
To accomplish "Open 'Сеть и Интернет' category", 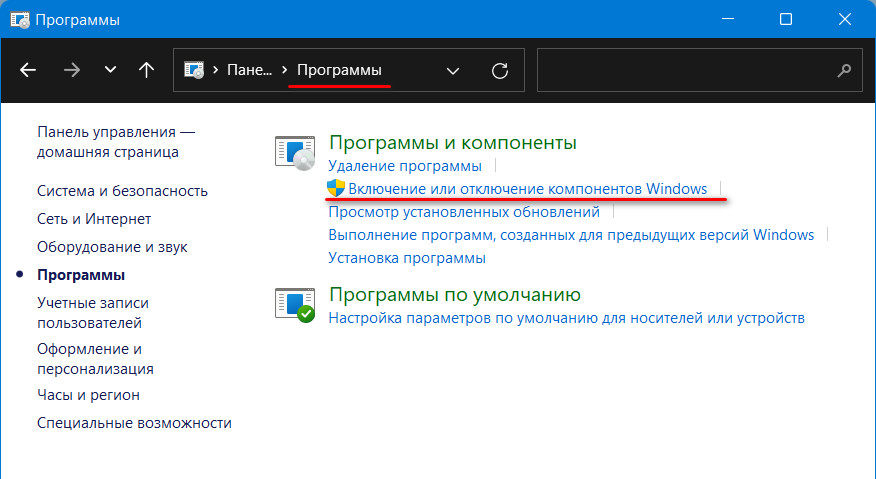I will click(94, 219).
